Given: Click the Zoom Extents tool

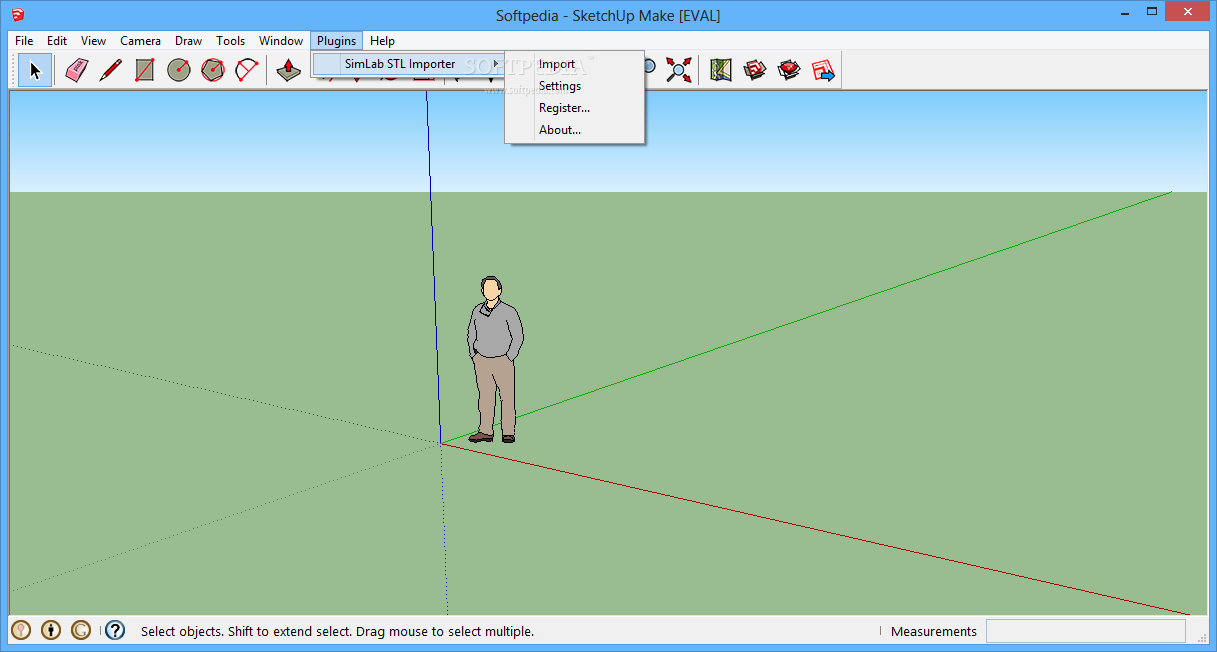Looking at the screenshot, I should (679, 70).
